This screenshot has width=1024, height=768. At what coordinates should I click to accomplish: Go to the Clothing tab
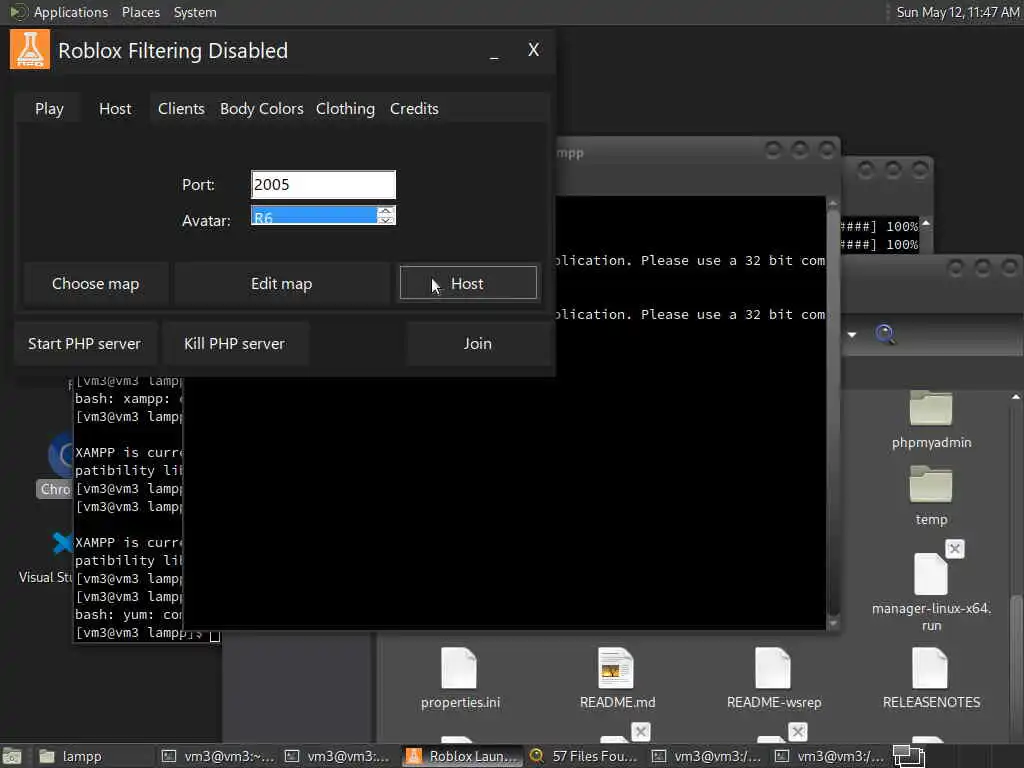[x=345, y=108]
